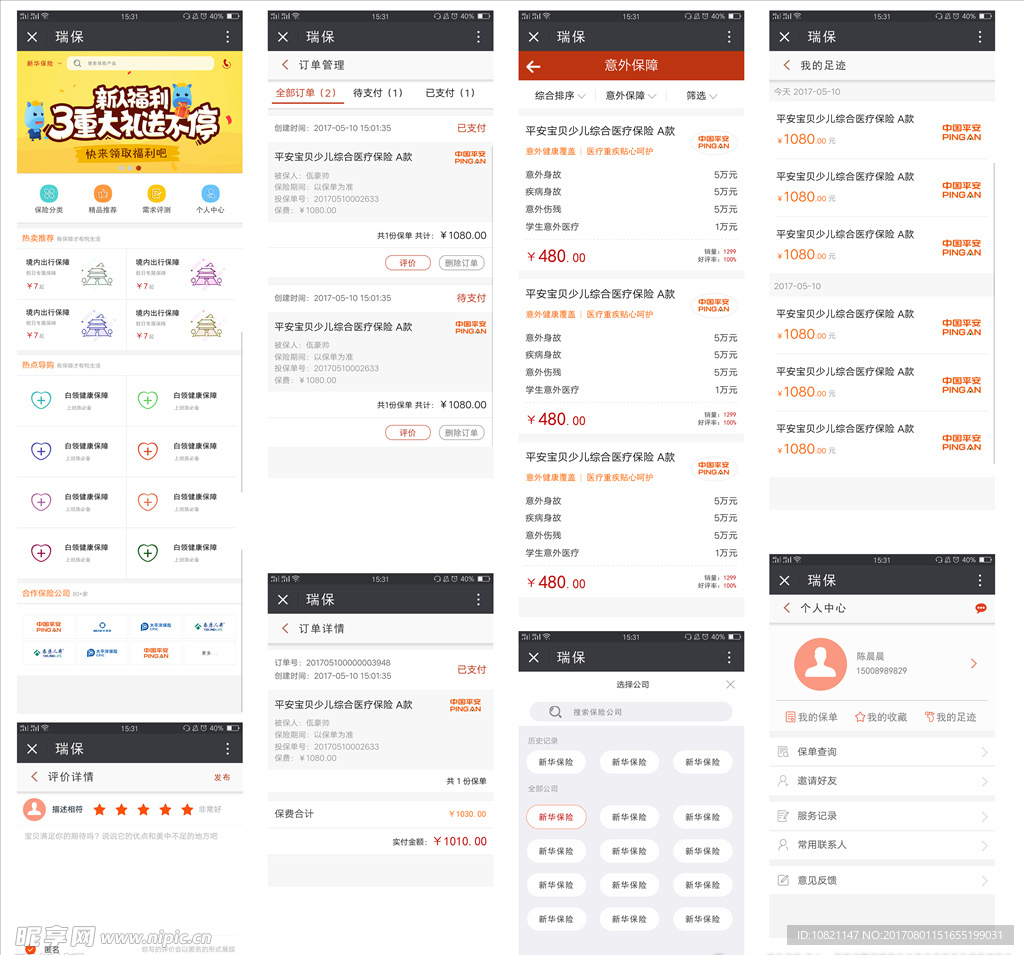Select the orange-outlined 新华保险 company chip

coord(556,817)
